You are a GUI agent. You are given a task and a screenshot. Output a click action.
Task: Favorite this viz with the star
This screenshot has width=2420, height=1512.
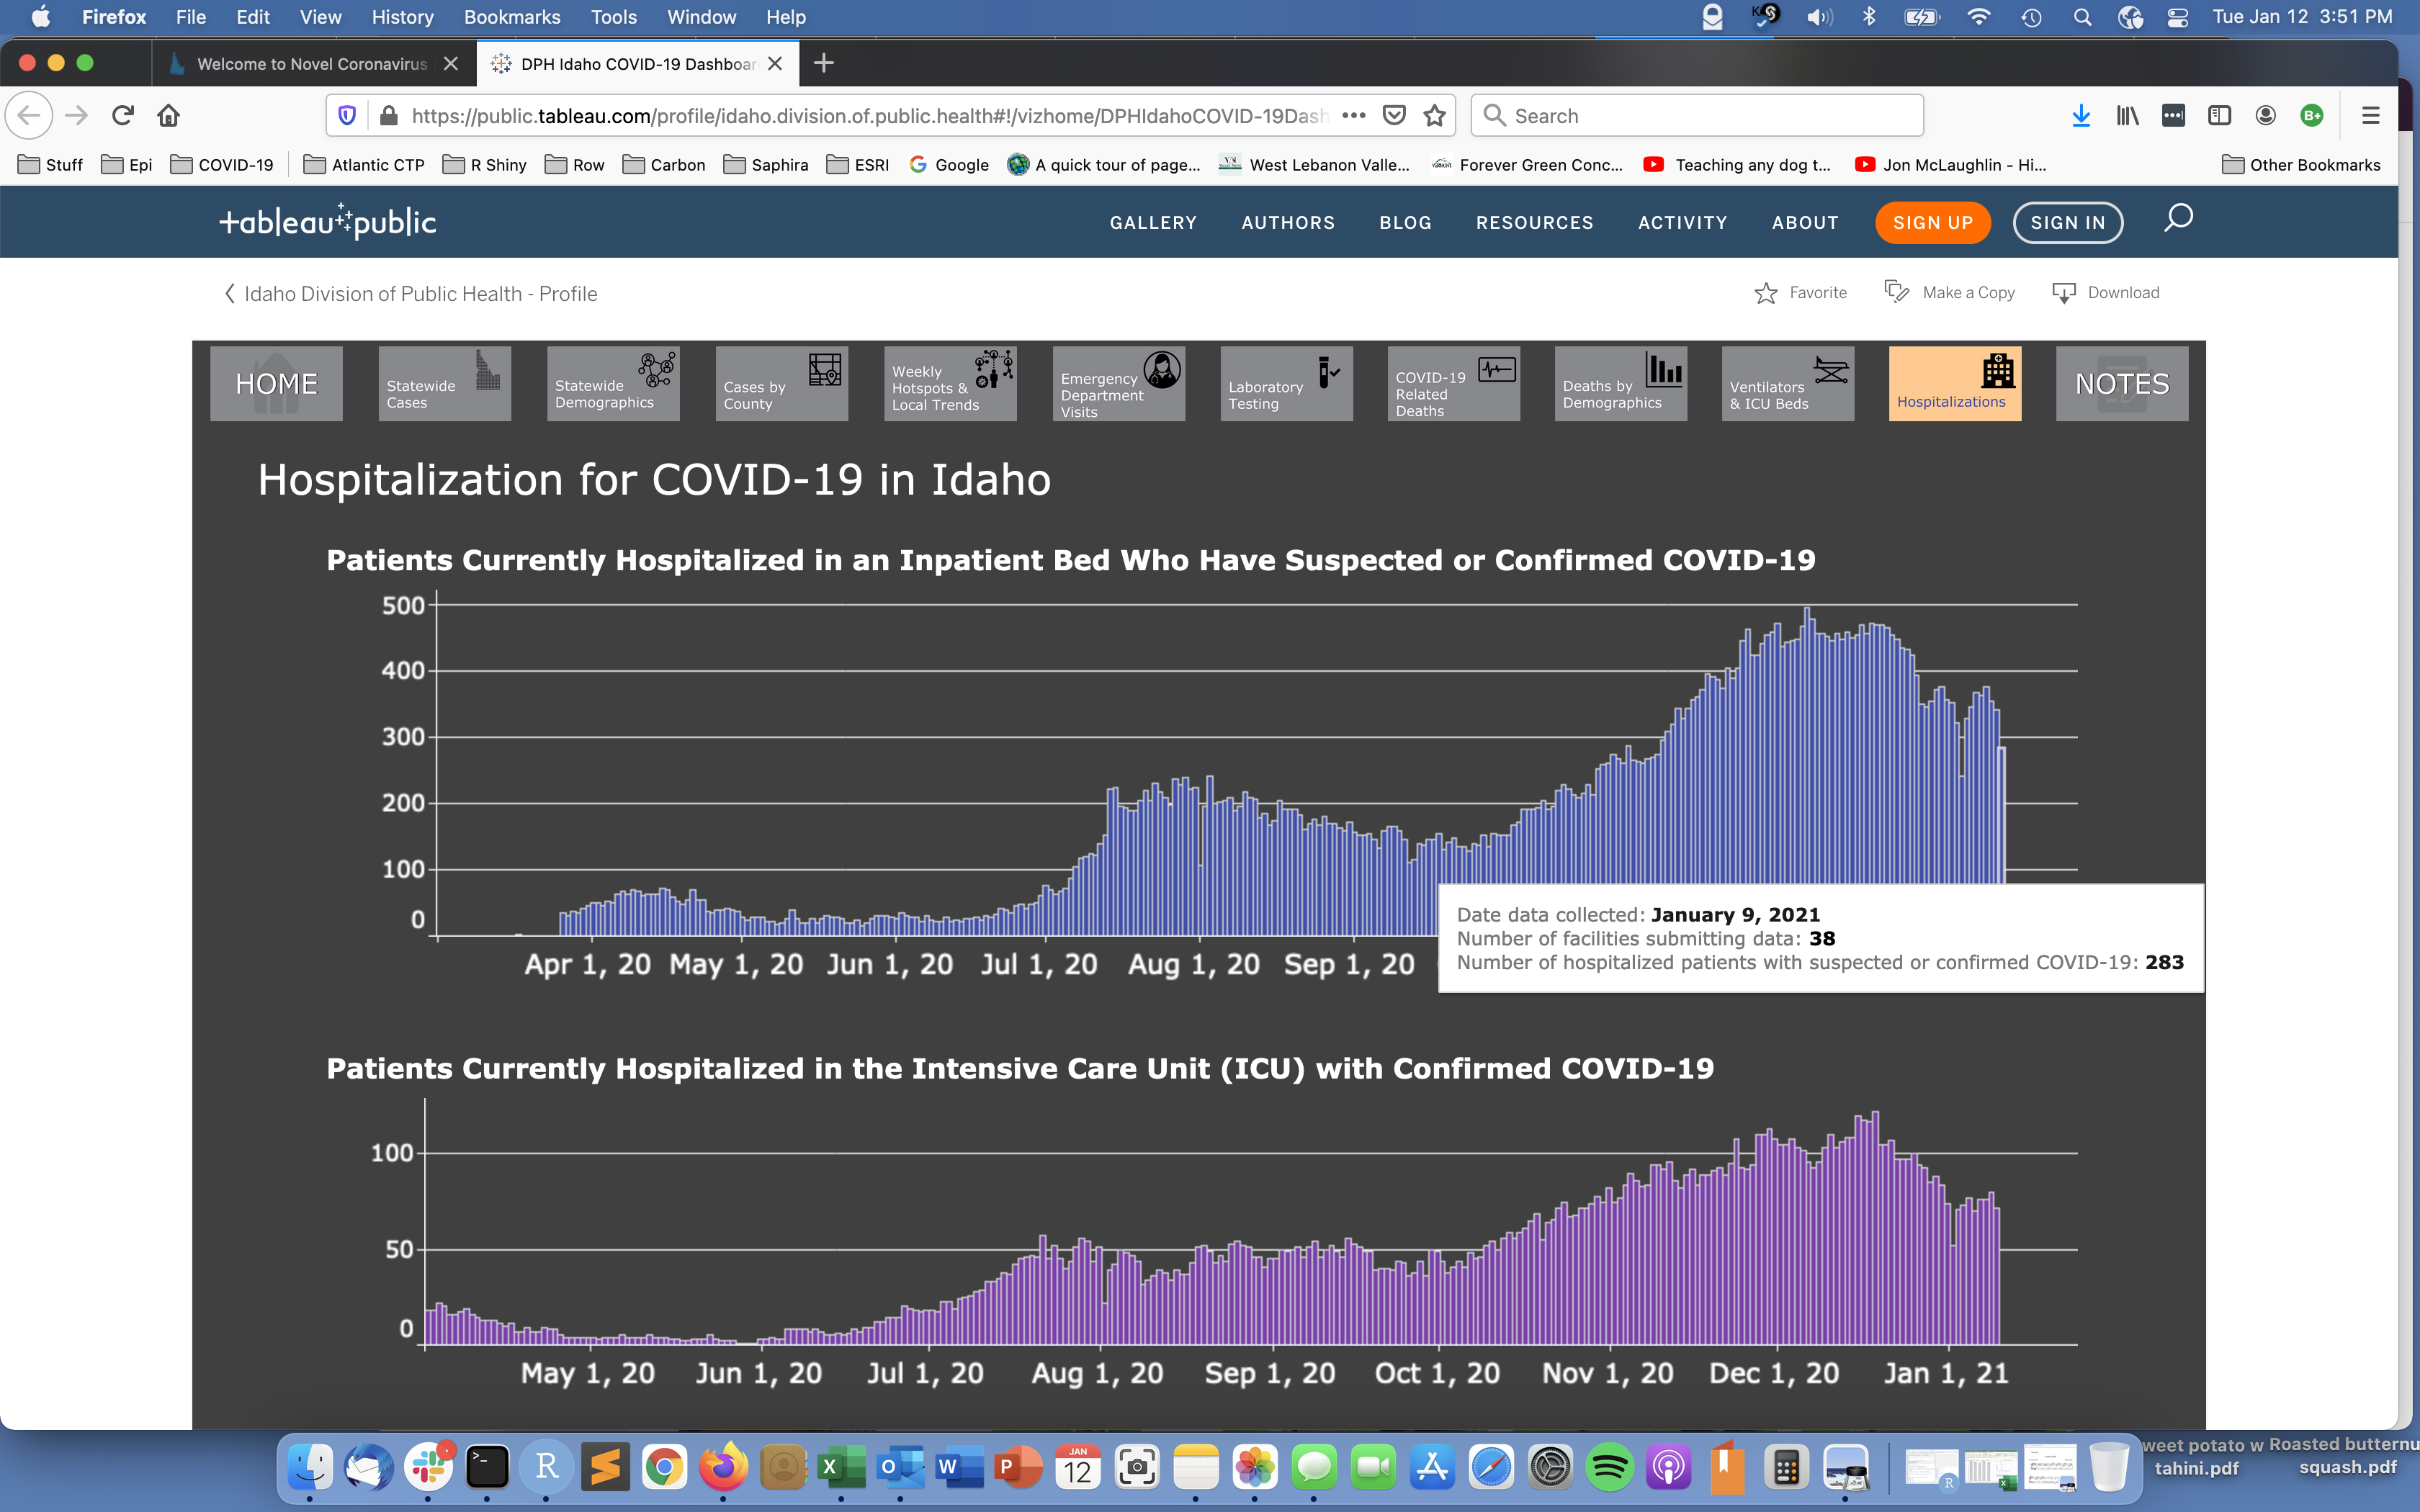coord(1766,293)
